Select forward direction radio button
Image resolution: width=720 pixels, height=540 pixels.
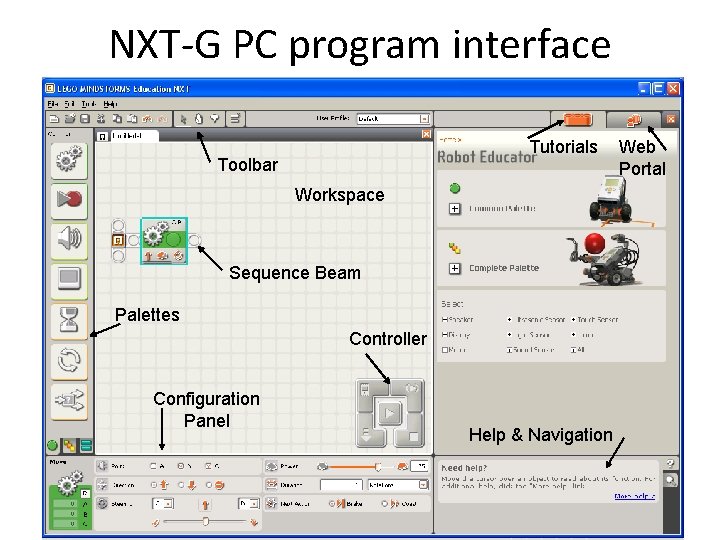[154, 485]
